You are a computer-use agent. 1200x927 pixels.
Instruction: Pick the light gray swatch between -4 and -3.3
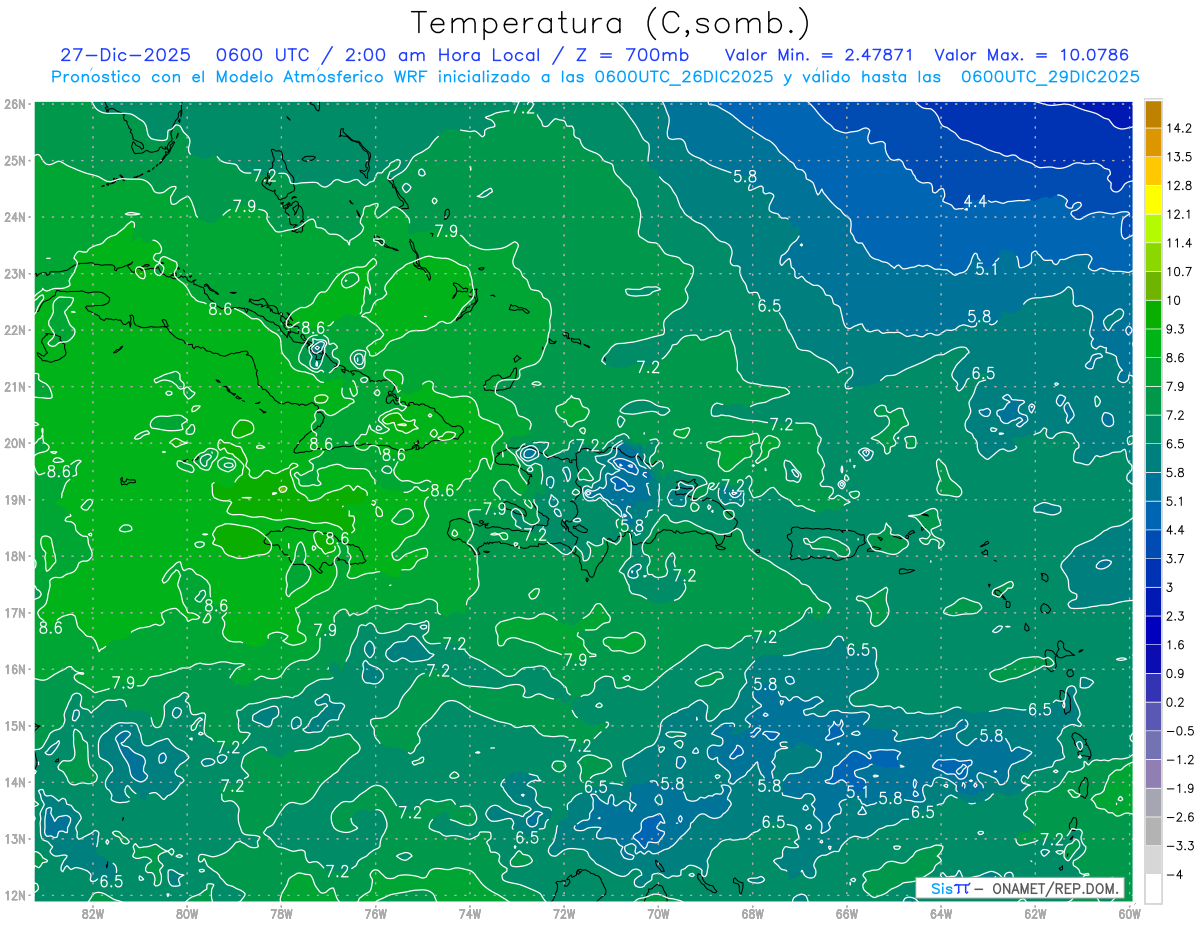click(1153, 860)
